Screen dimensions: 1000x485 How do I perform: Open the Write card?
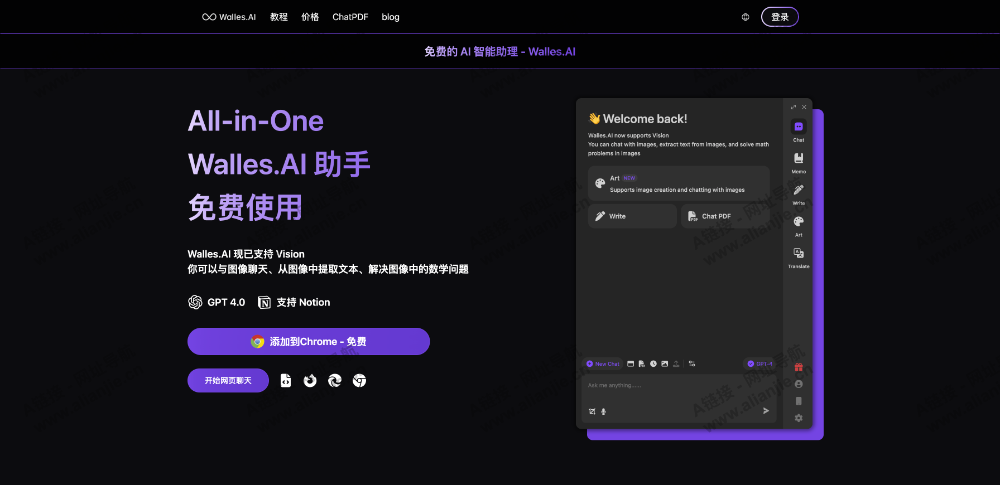632,216
